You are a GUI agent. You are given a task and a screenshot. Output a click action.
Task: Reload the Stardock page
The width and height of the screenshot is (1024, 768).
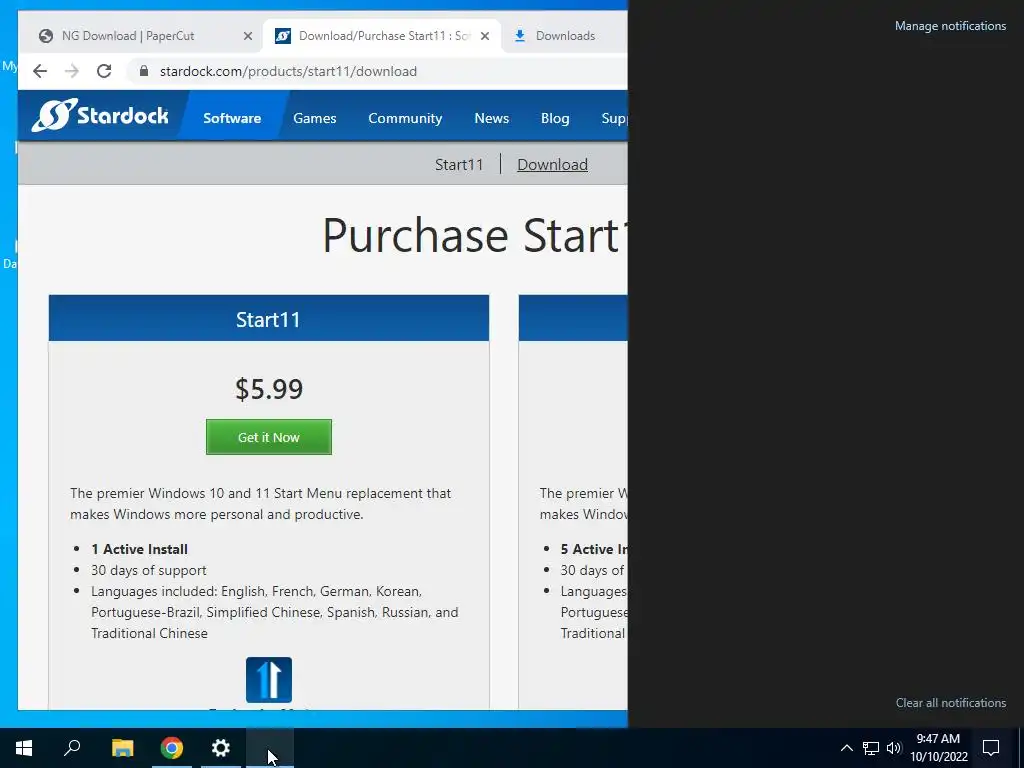[104, 71]
